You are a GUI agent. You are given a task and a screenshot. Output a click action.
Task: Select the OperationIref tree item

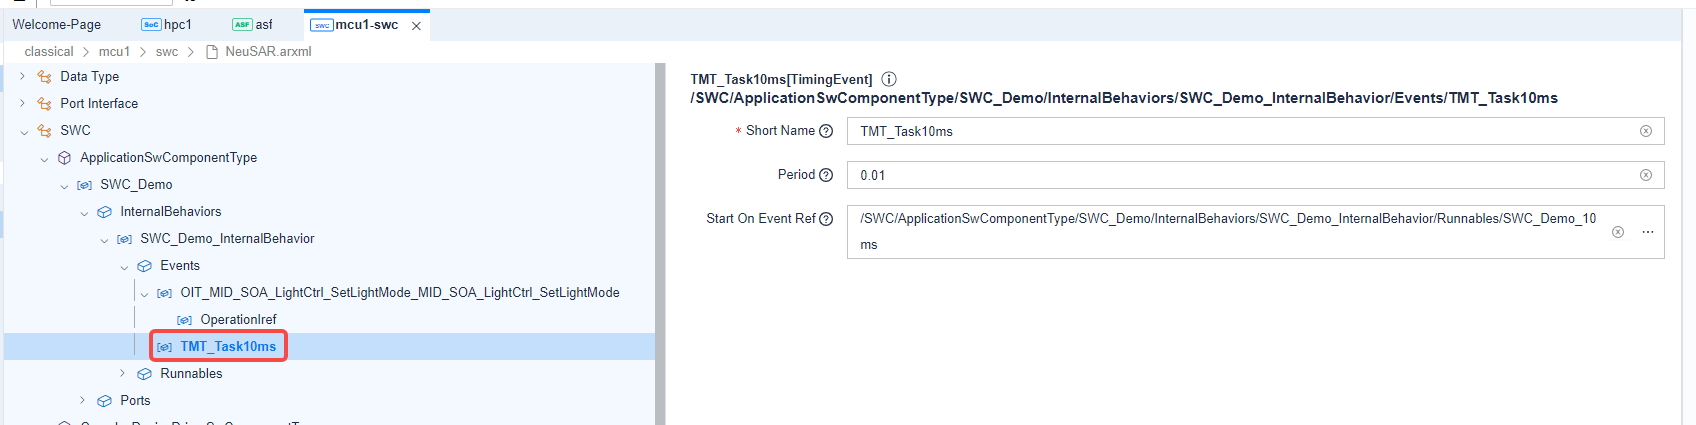pos(238,320)
